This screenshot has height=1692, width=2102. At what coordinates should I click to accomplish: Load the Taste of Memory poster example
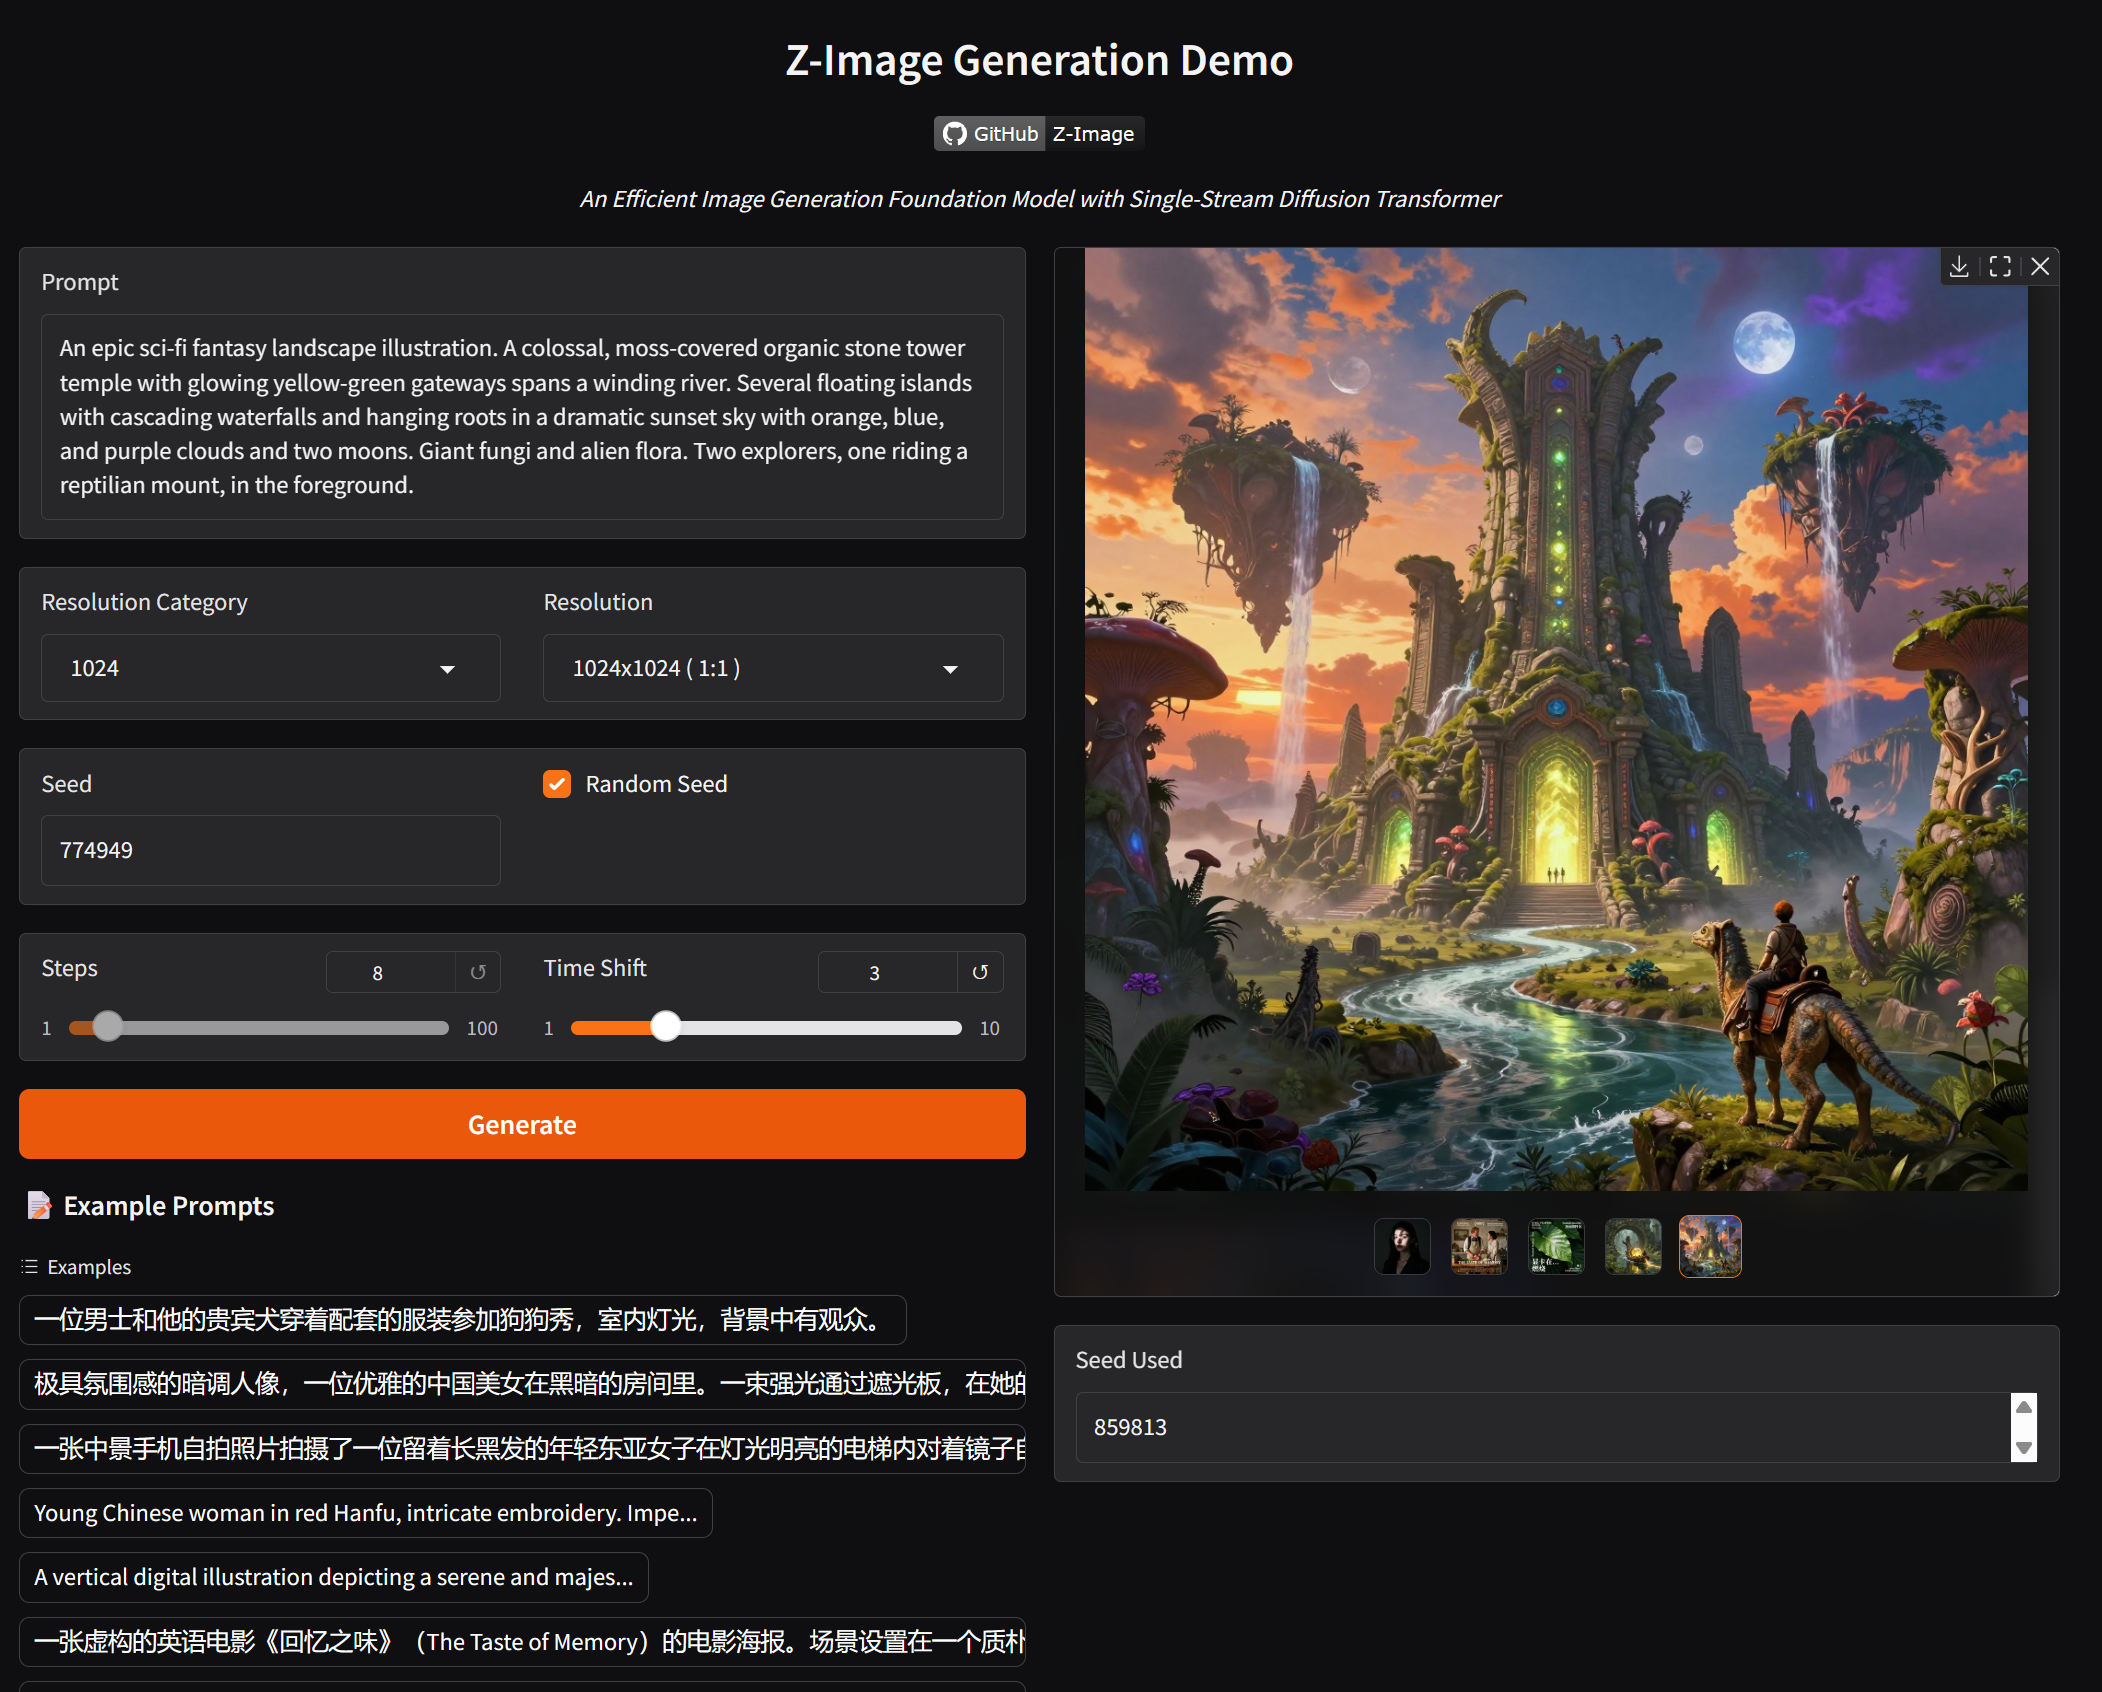click(x=522, y=1641)
